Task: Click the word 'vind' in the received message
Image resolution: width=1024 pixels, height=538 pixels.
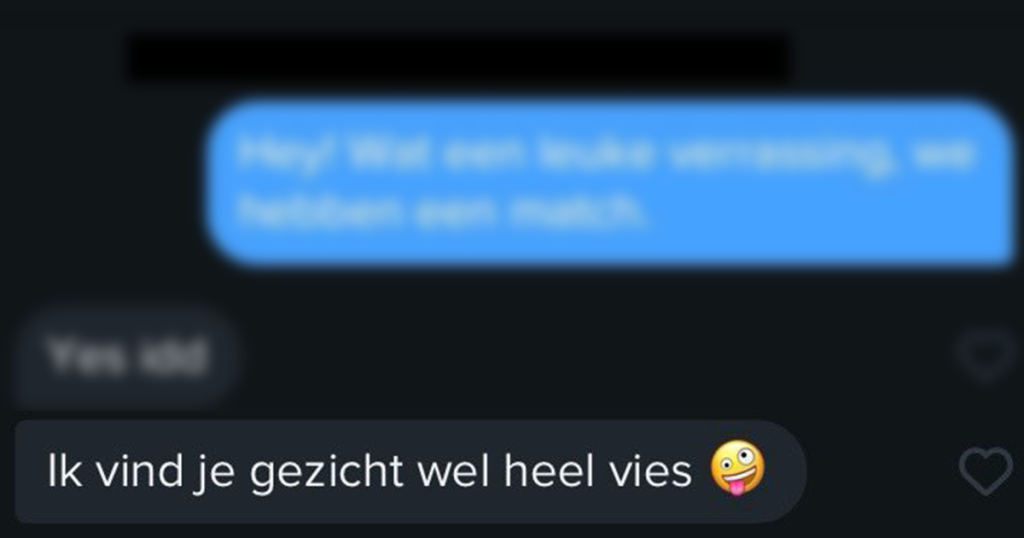Action: 140,470
